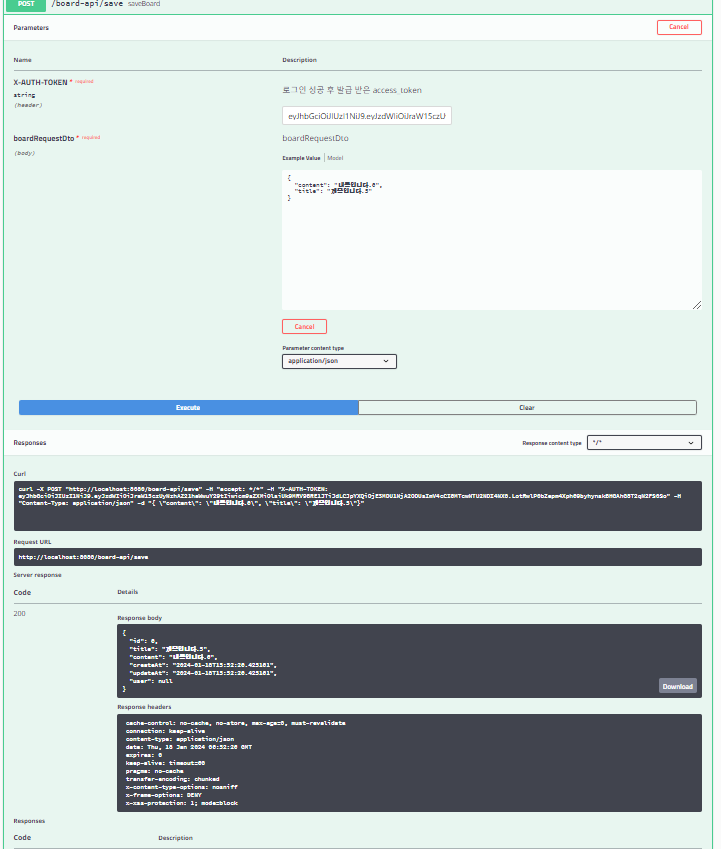Viewport: 721px width, 849px height.
Task: Switch to the Model tab
Action: 335,158
